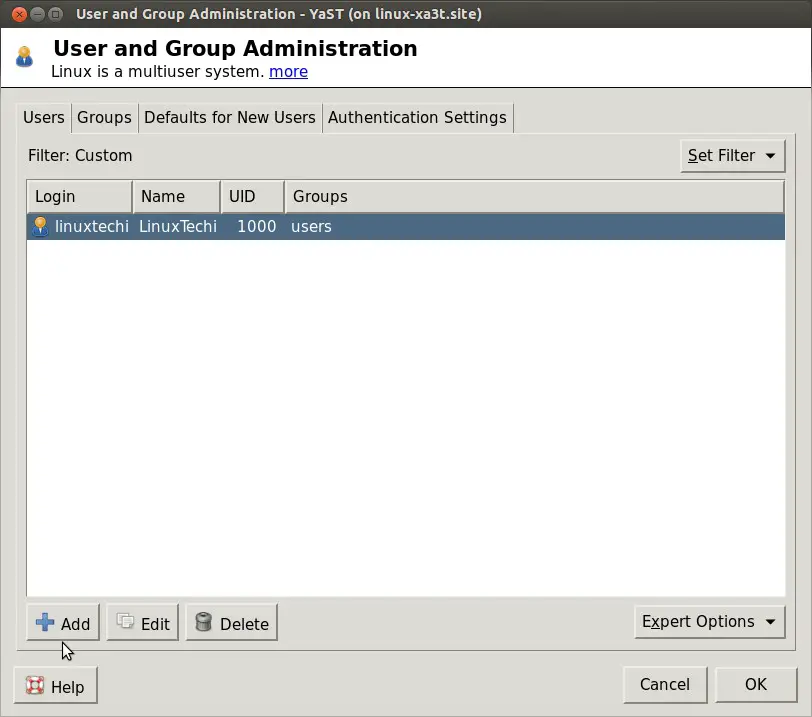Maximize the YaST window
The width and height of the screenshot is (812, 717).
55,14
